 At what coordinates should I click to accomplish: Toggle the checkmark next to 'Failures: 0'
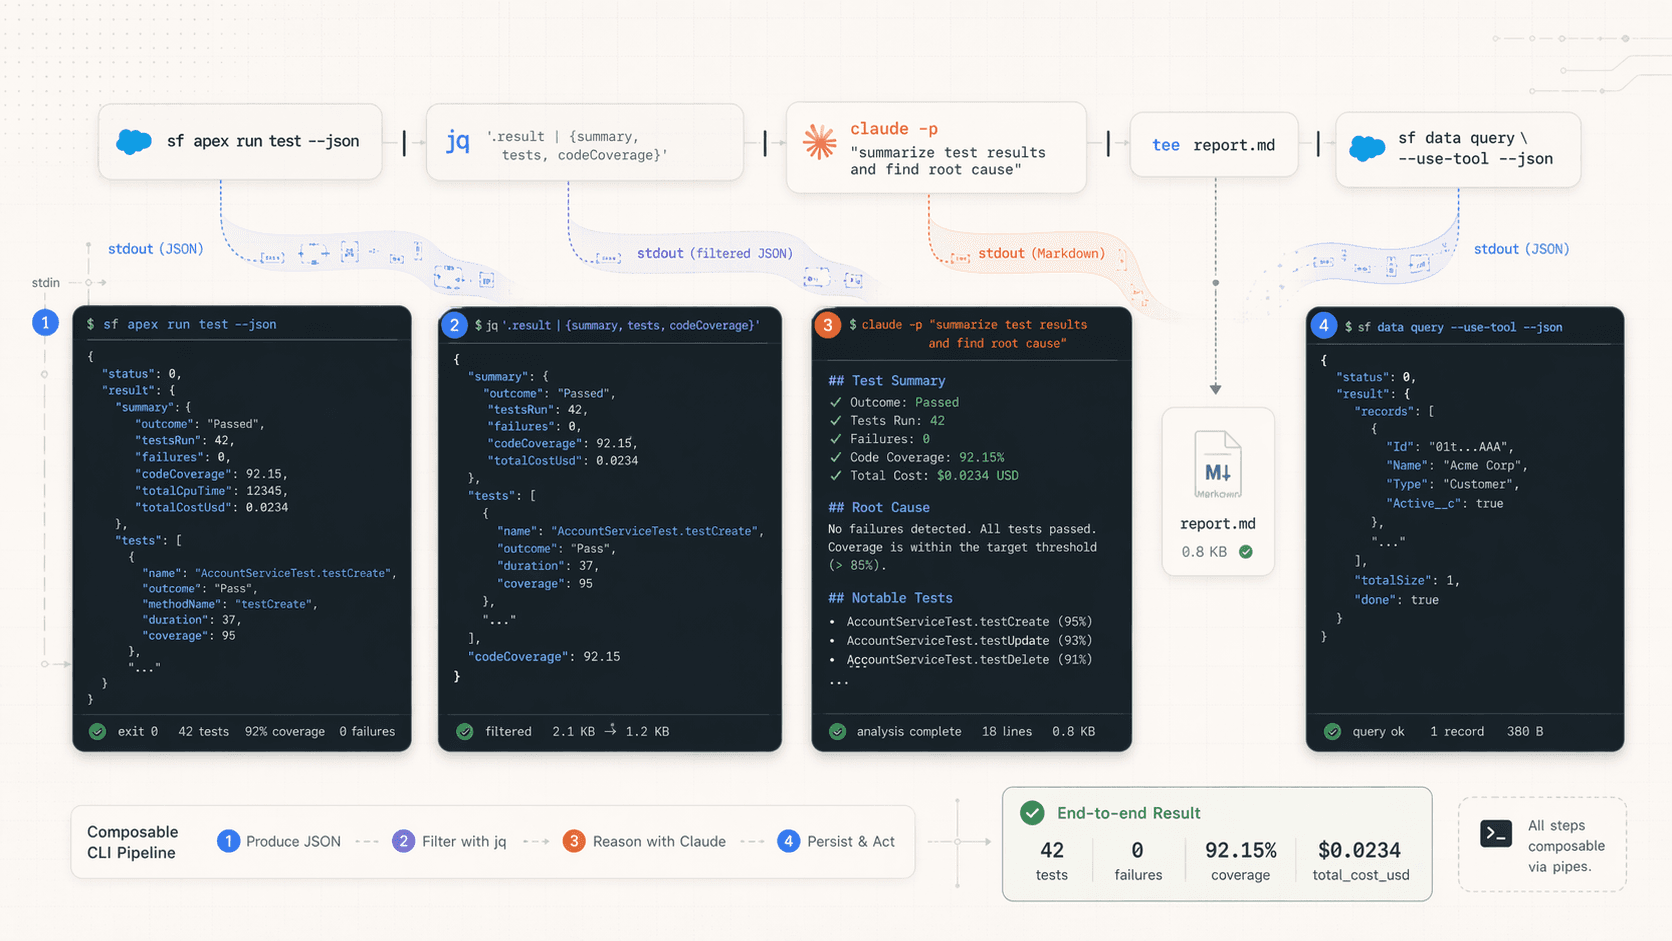click(836, 439)
